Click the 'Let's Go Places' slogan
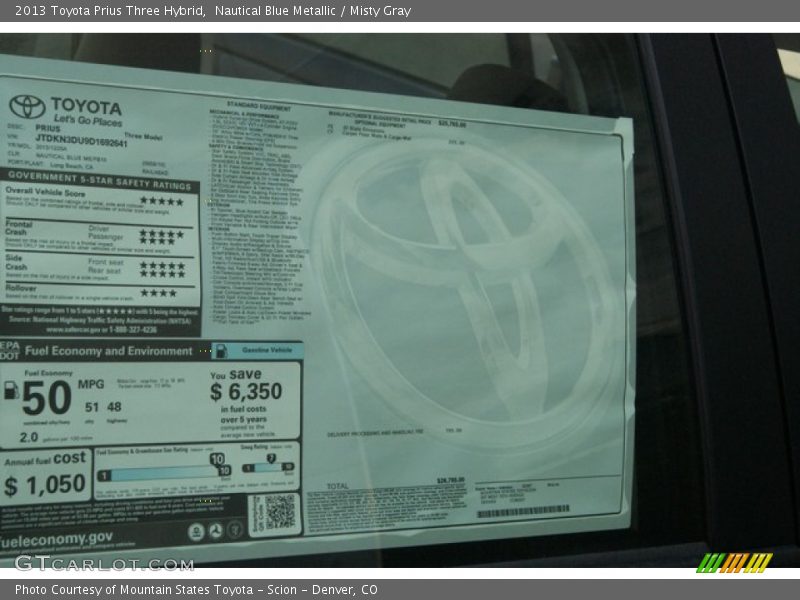 (x=88, y=120)
